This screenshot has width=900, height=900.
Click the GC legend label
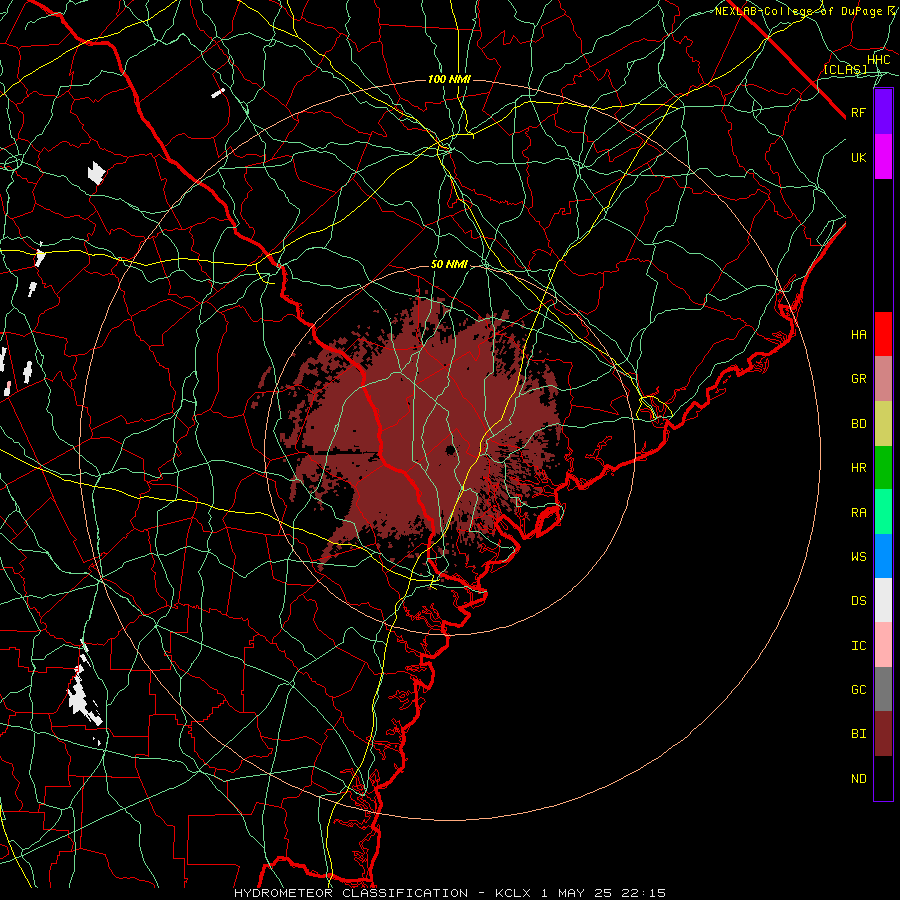point(859,690)
